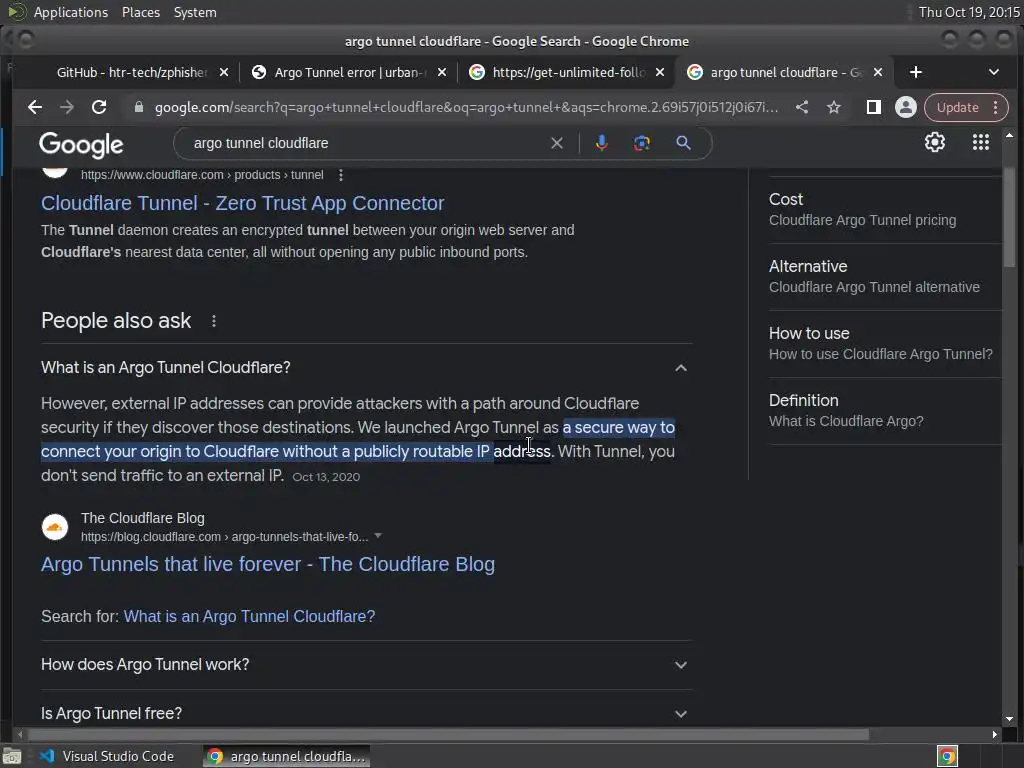Switch to Visual Studio Code in taskbar
This screenshot has height=768, width=1024.
pyautogui.click(x=108, y=756)
